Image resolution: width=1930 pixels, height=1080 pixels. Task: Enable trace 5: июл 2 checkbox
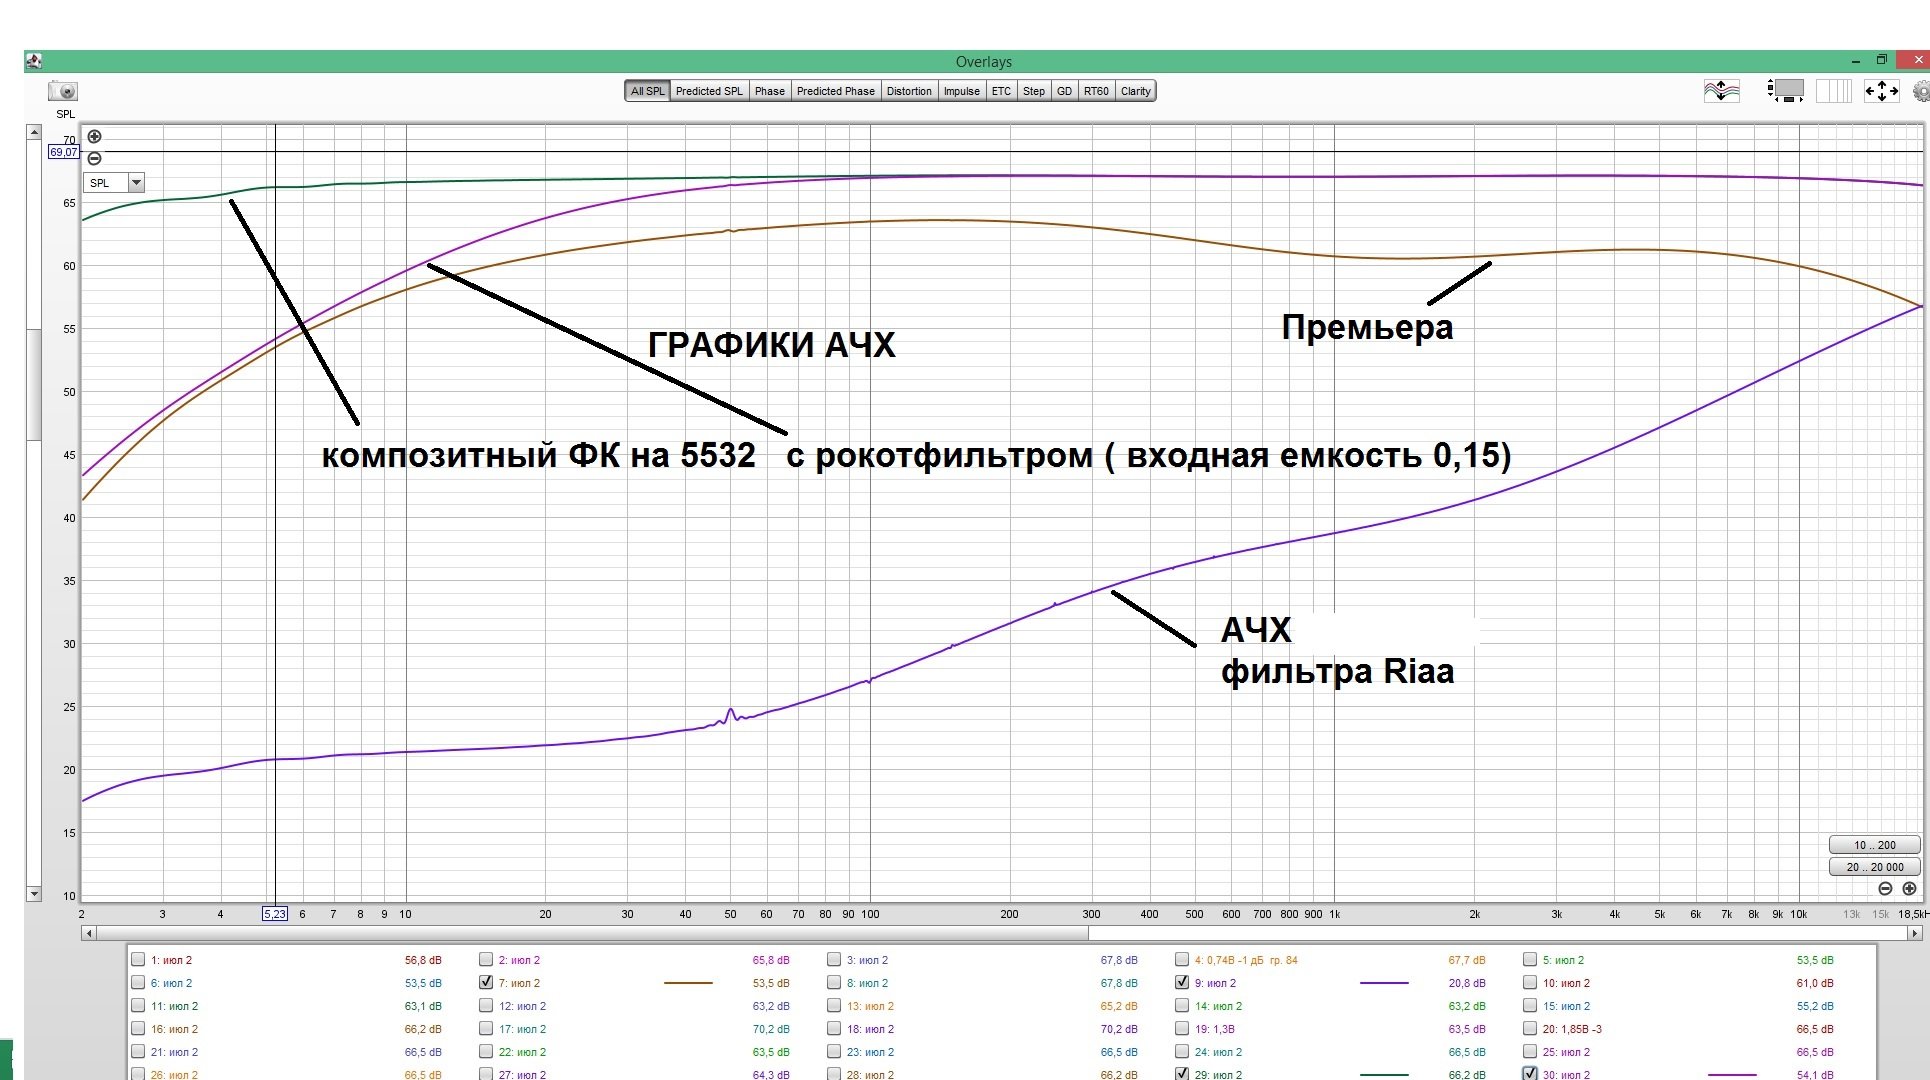(1530, 959)
